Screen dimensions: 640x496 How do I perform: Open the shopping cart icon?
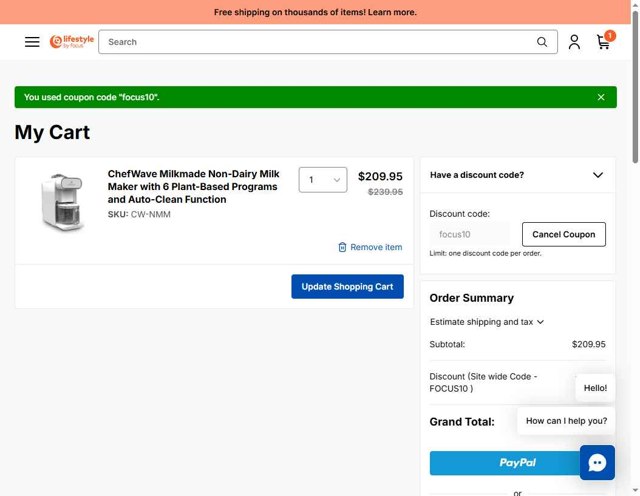pyautogui.click(x=603, y=42)
